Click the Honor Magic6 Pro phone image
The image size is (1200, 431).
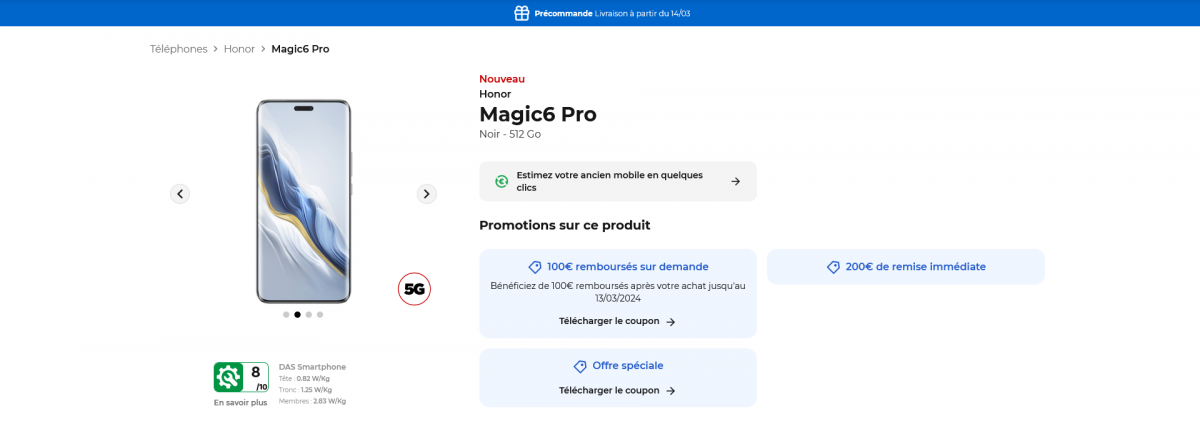[x=303, y=201]
